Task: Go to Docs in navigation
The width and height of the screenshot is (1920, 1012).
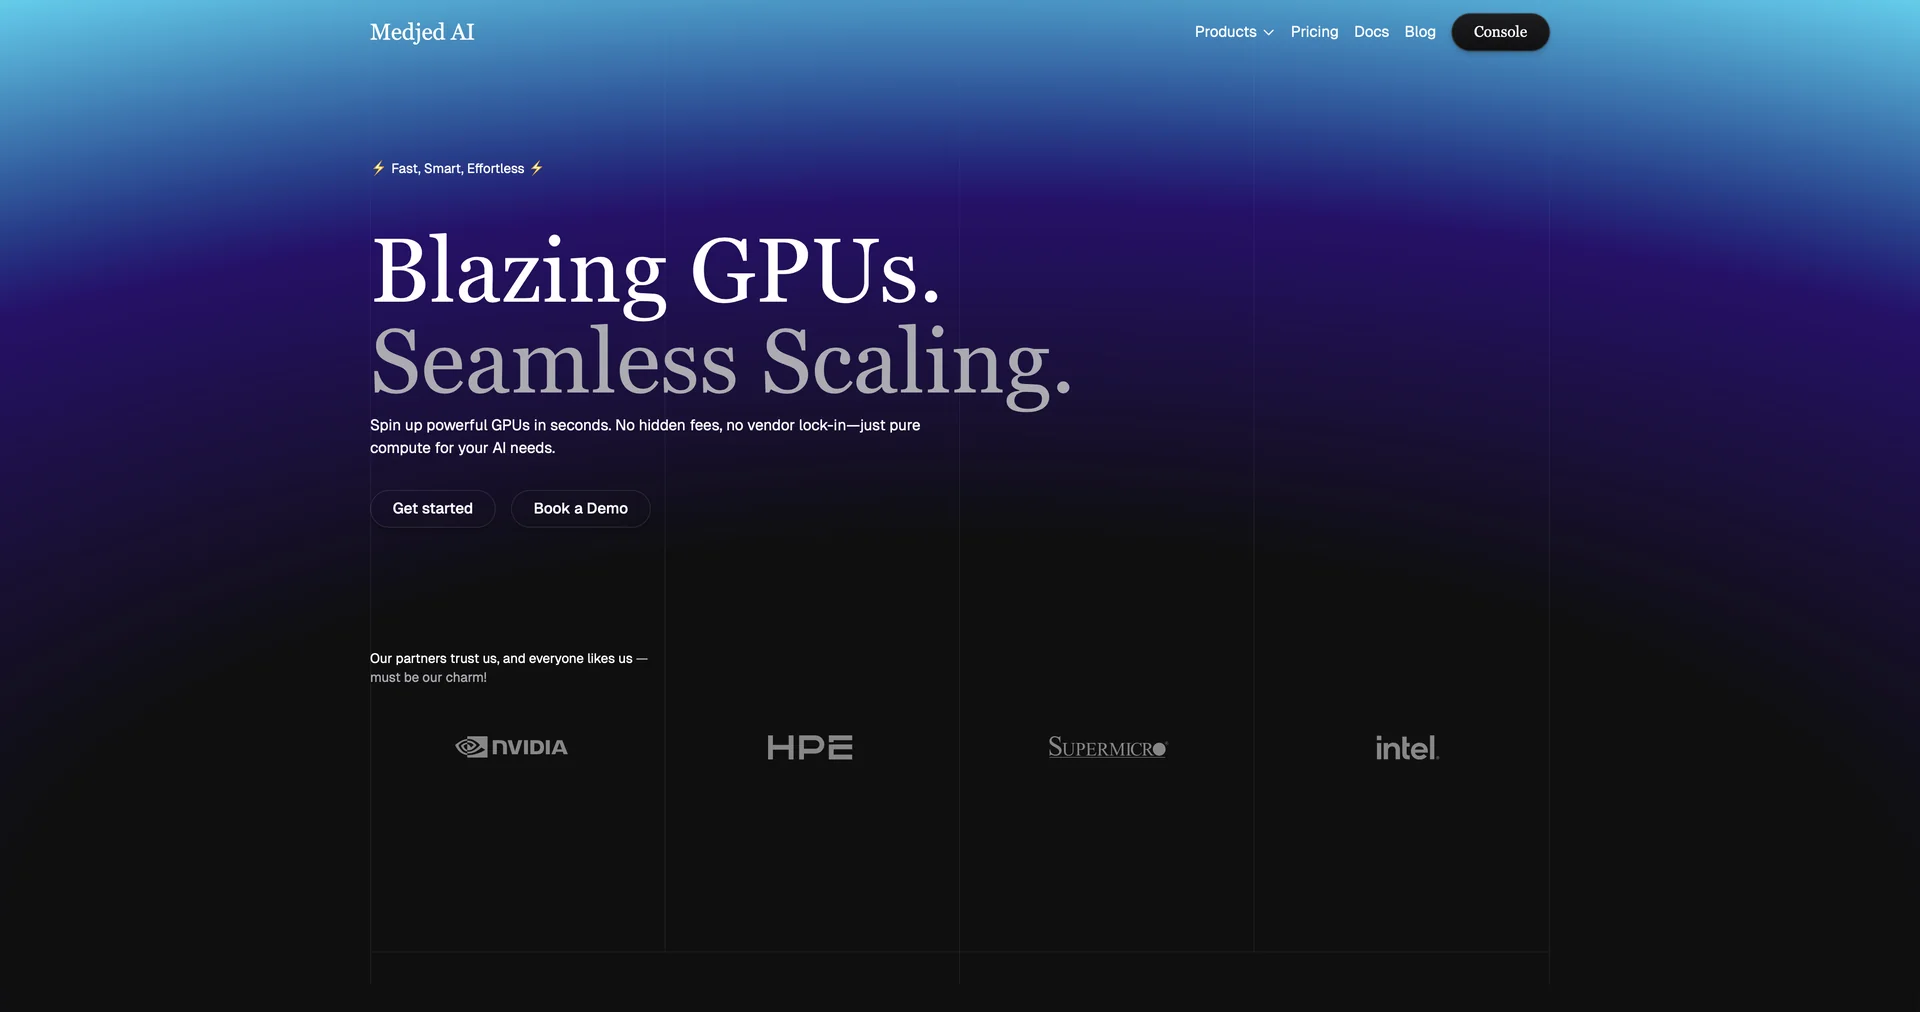Action: point(1371,32)
